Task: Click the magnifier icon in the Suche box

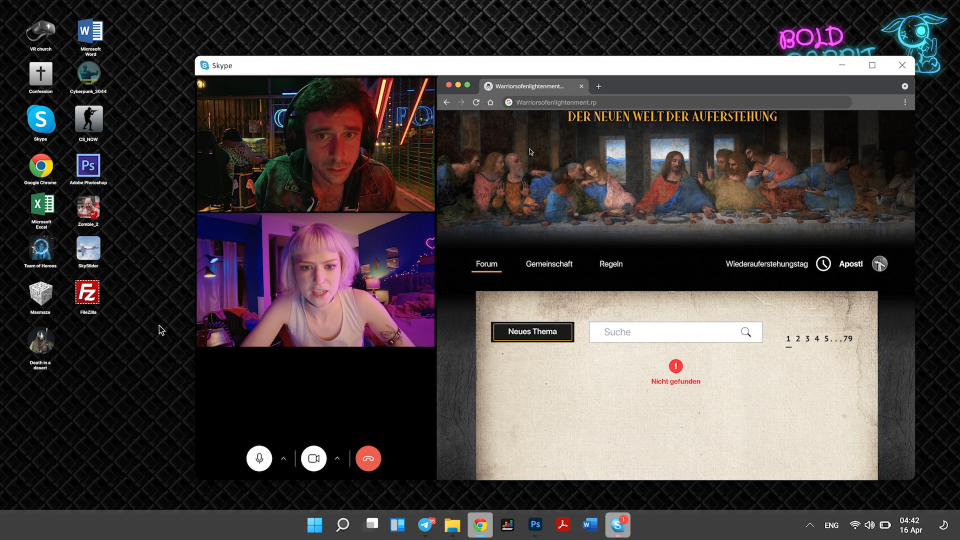Action: pyautogui.click(x=746, y=332)
